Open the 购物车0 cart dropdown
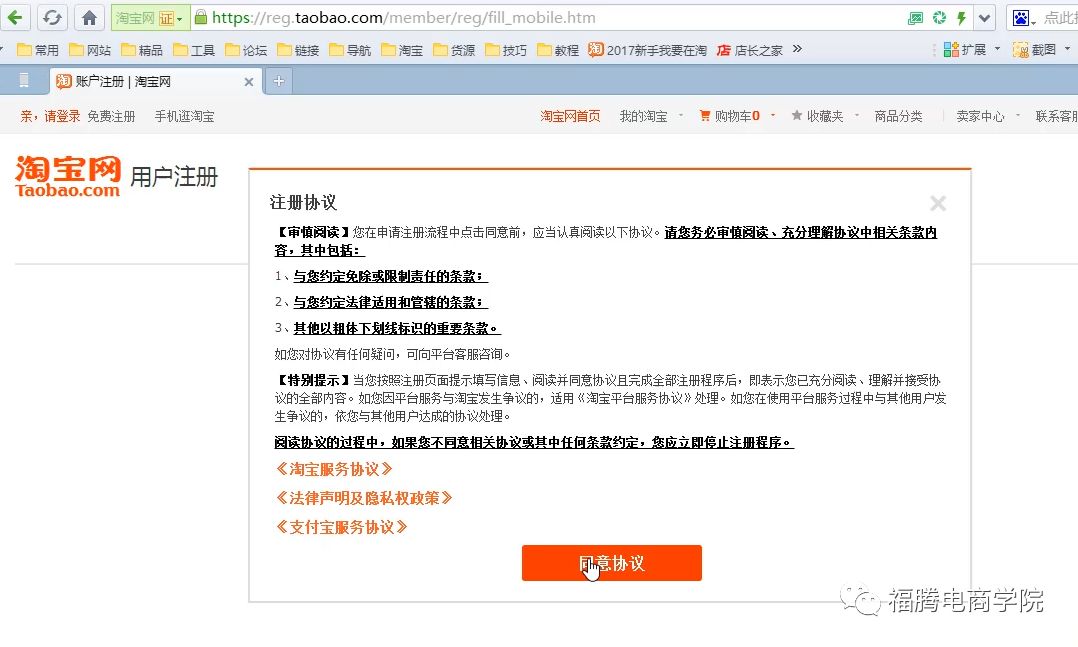The width and height of the screenshot is (1078, 647). tap(737, 115)
